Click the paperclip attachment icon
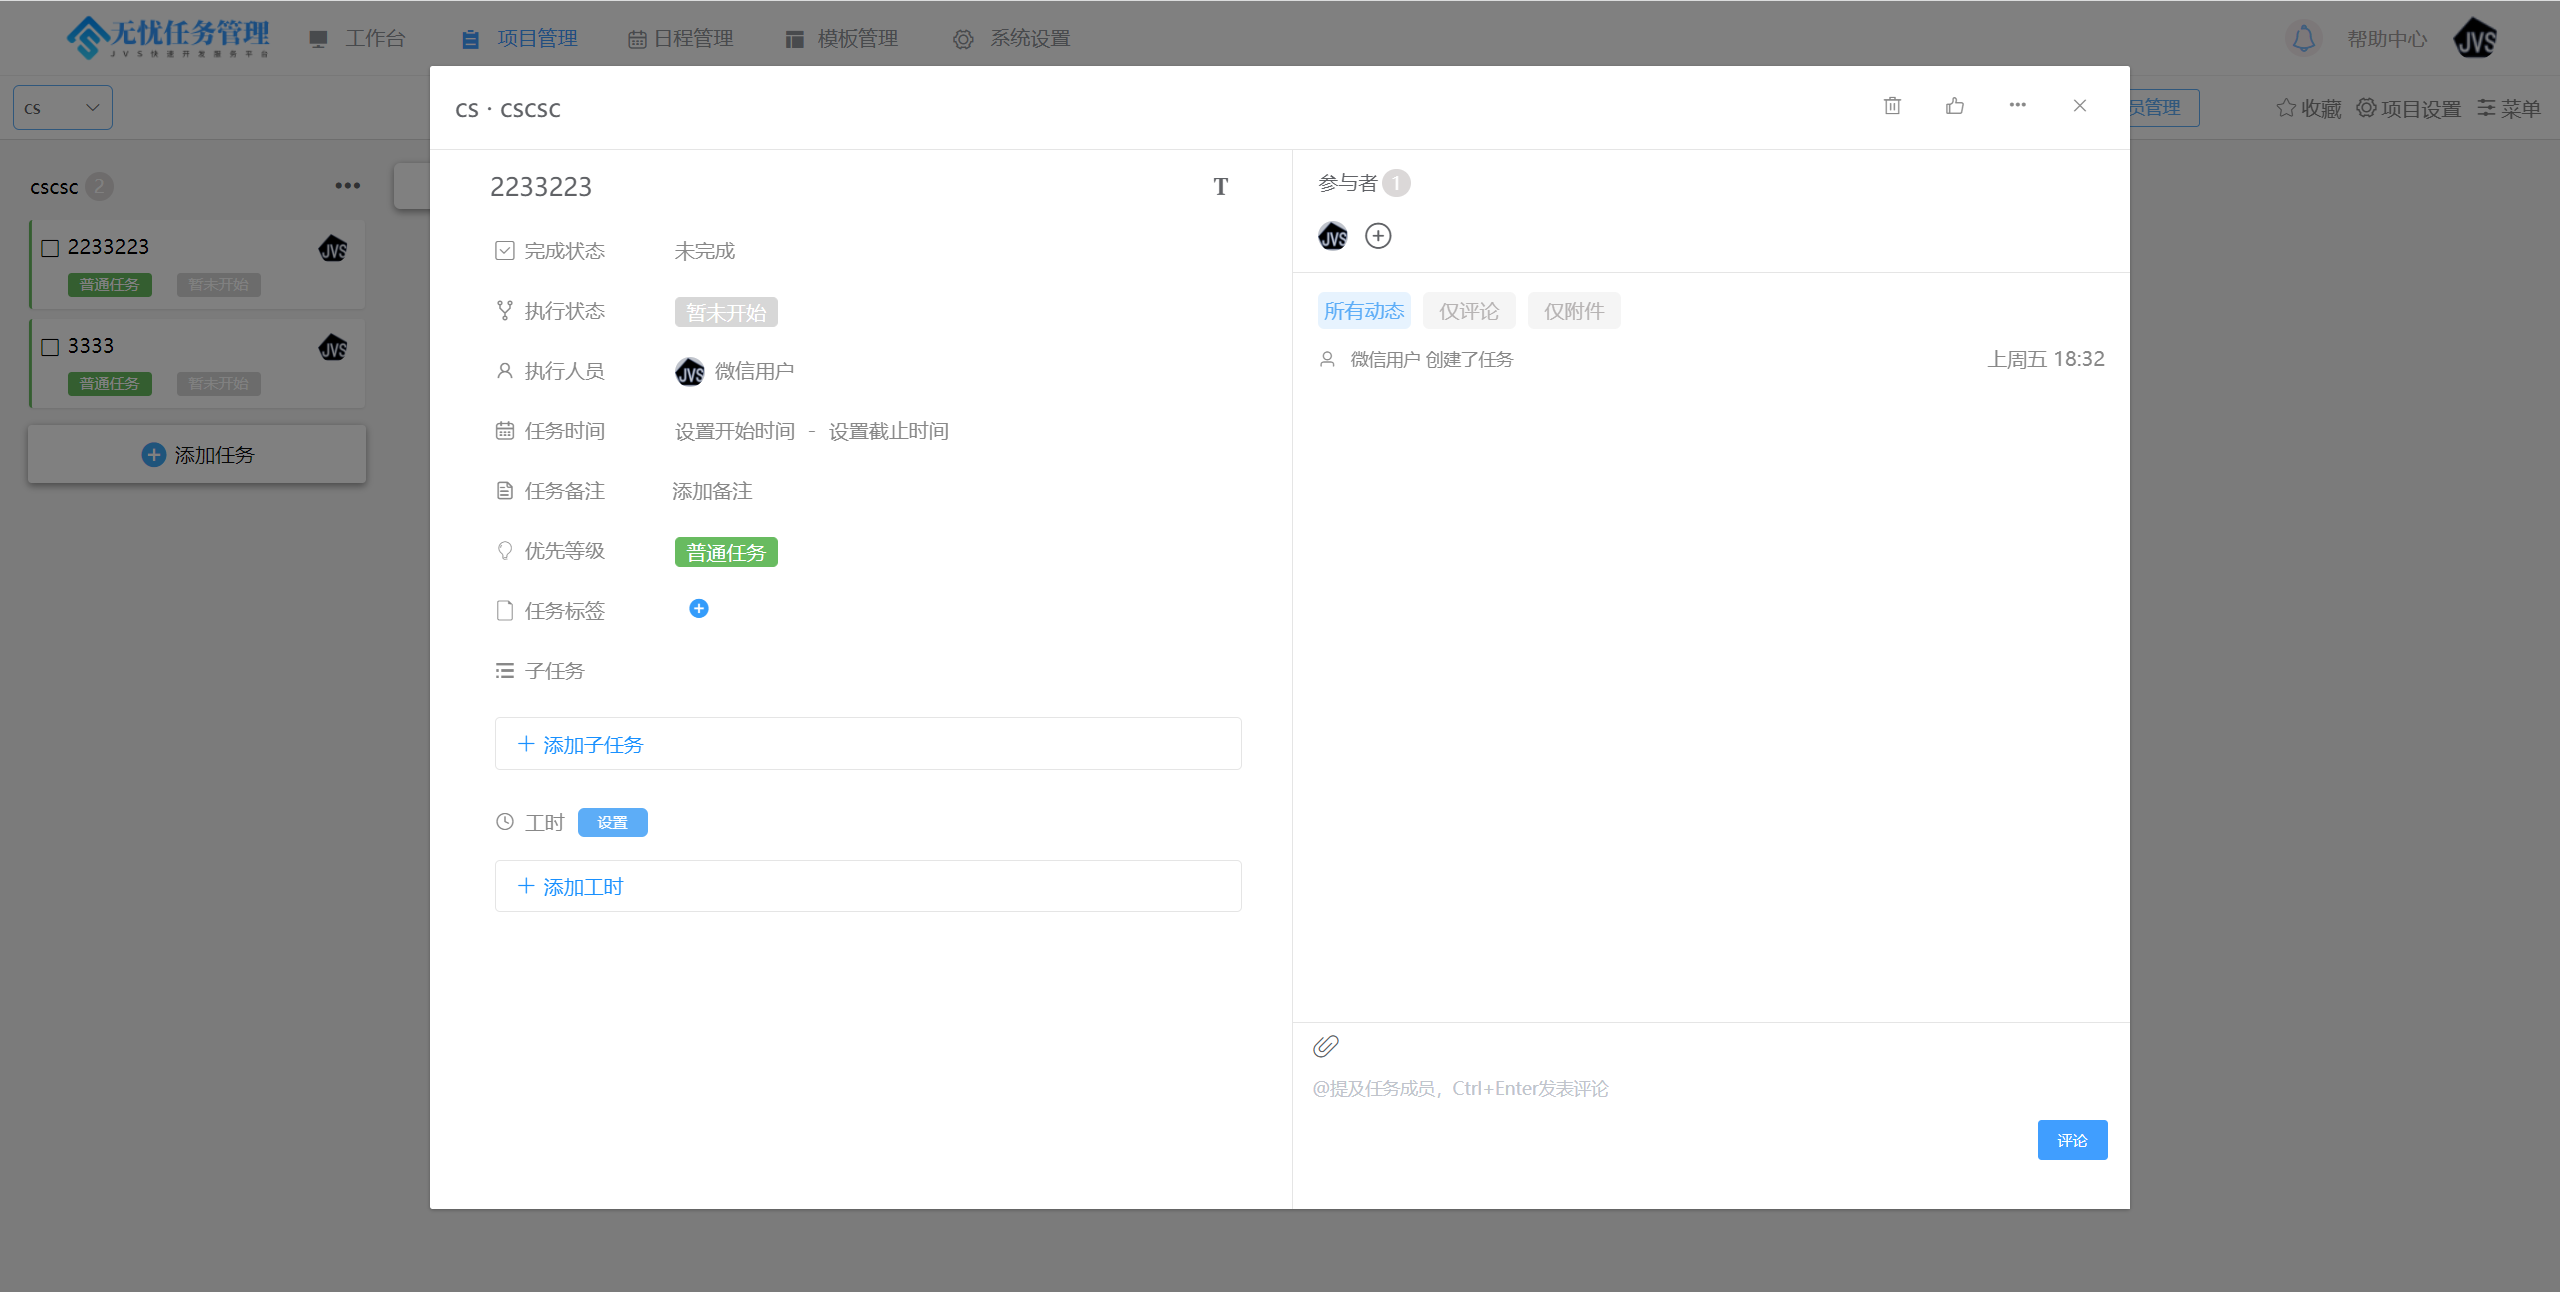This screenshot has height=1292, width=2560. pos(1326,1046)
